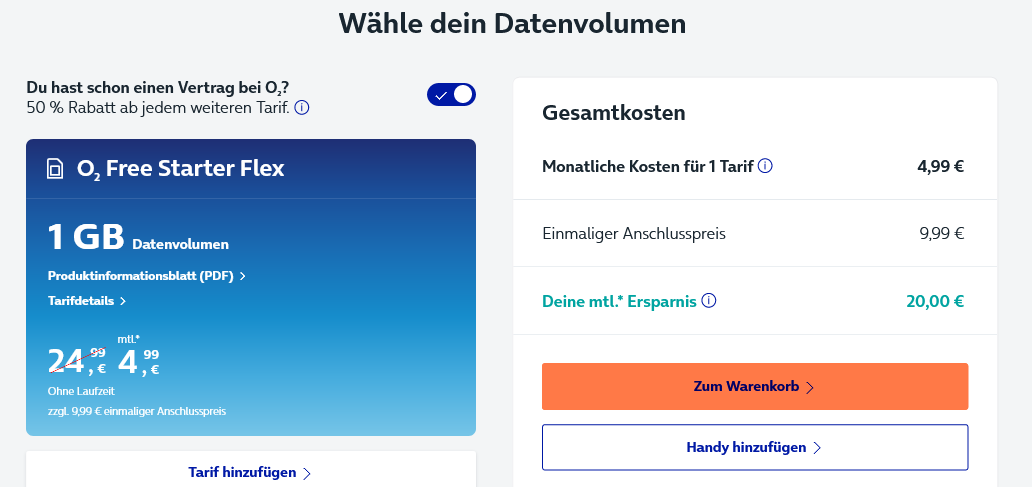Click the SIM card icon in tariff header

coord(55,168)
